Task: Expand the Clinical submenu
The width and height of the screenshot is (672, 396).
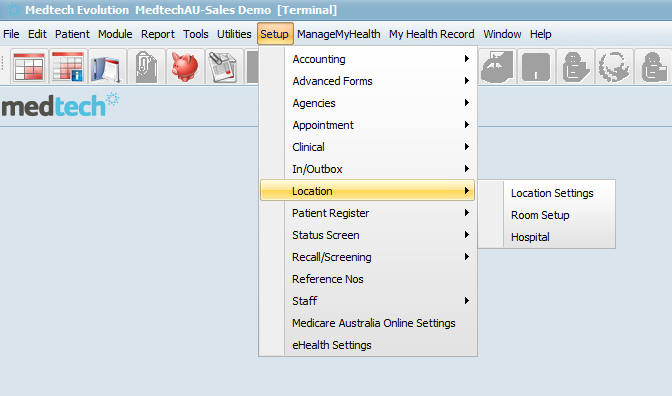Action: (x=369, y=147)
